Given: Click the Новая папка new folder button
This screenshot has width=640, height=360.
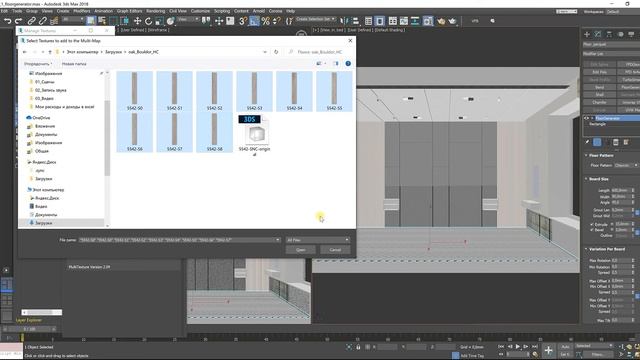Looking at the screenshot, I should tap(74, 64).
